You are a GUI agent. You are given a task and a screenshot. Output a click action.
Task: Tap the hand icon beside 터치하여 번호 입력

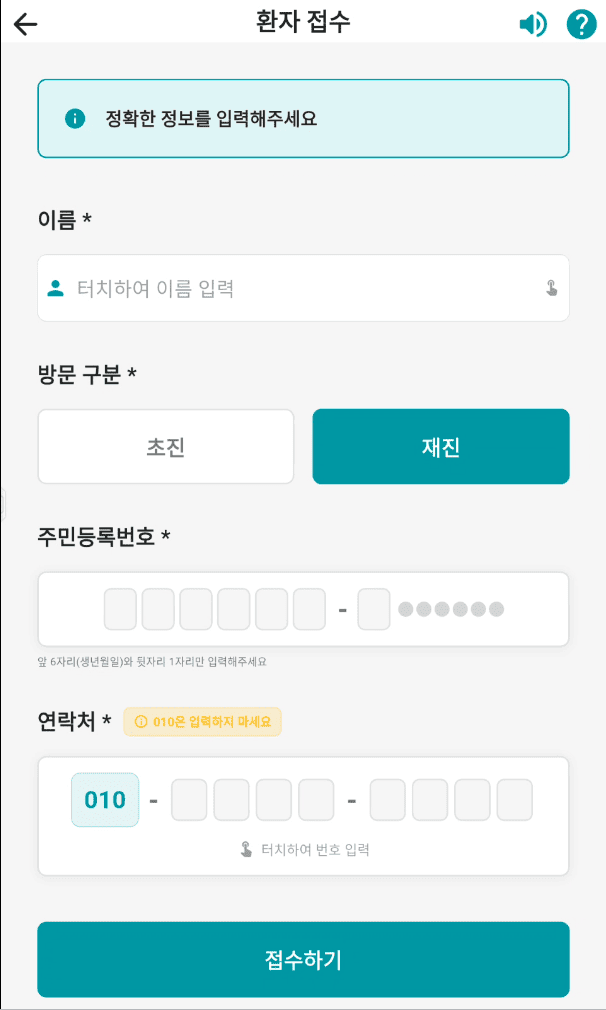point(246,850)
